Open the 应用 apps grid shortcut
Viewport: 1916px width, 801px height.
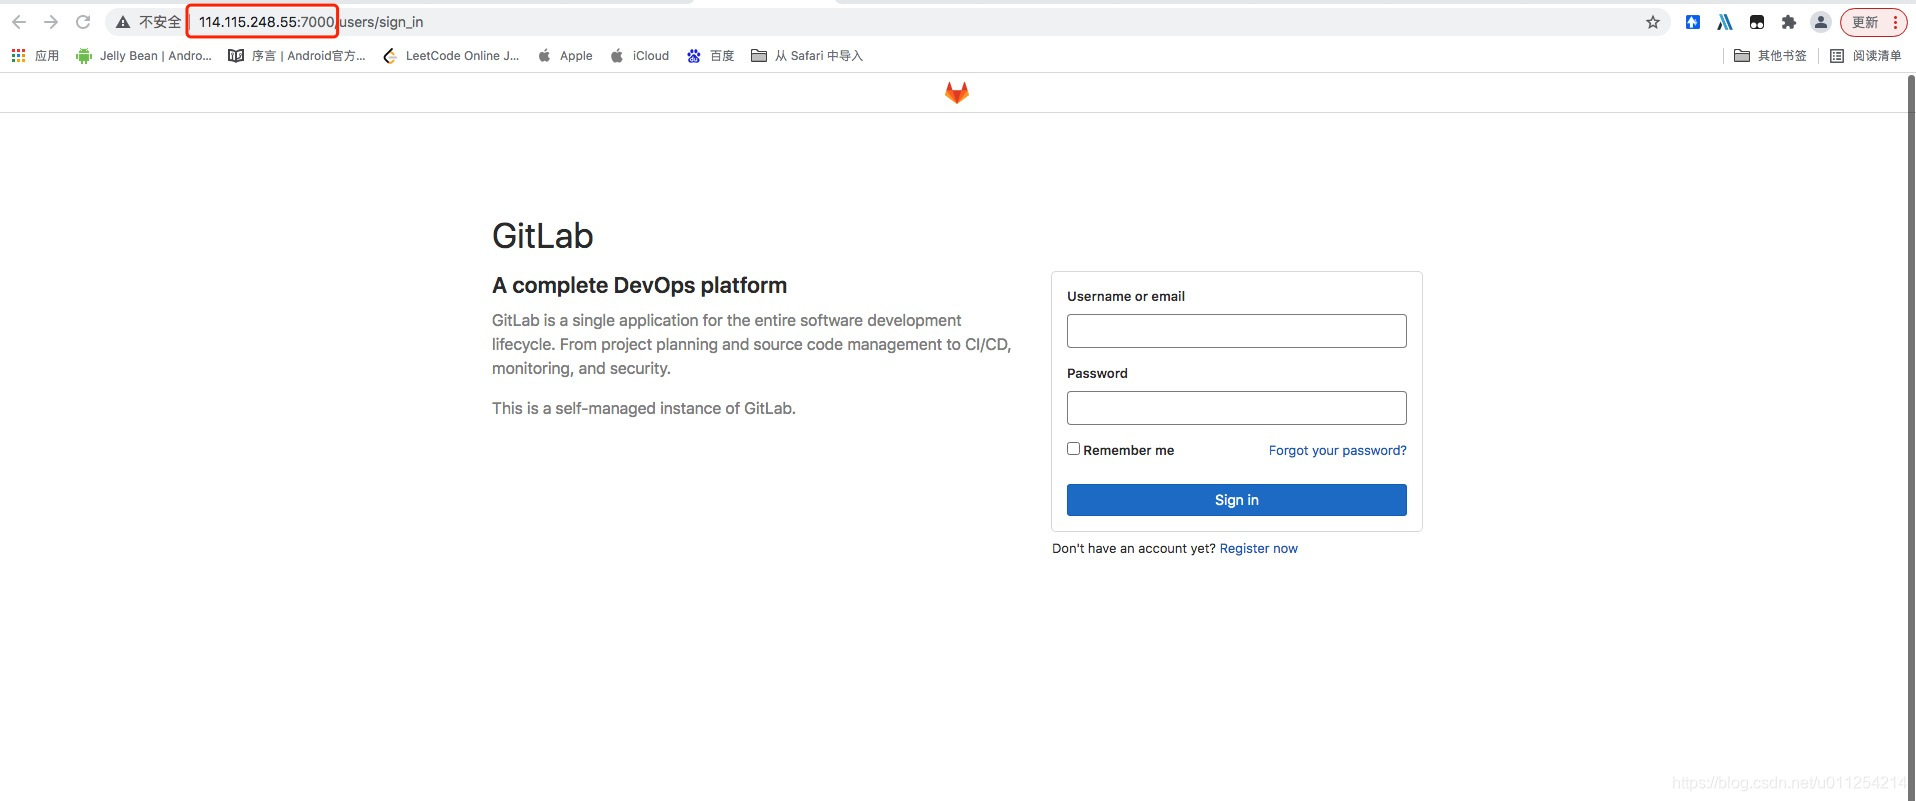(x=35, y=56)
